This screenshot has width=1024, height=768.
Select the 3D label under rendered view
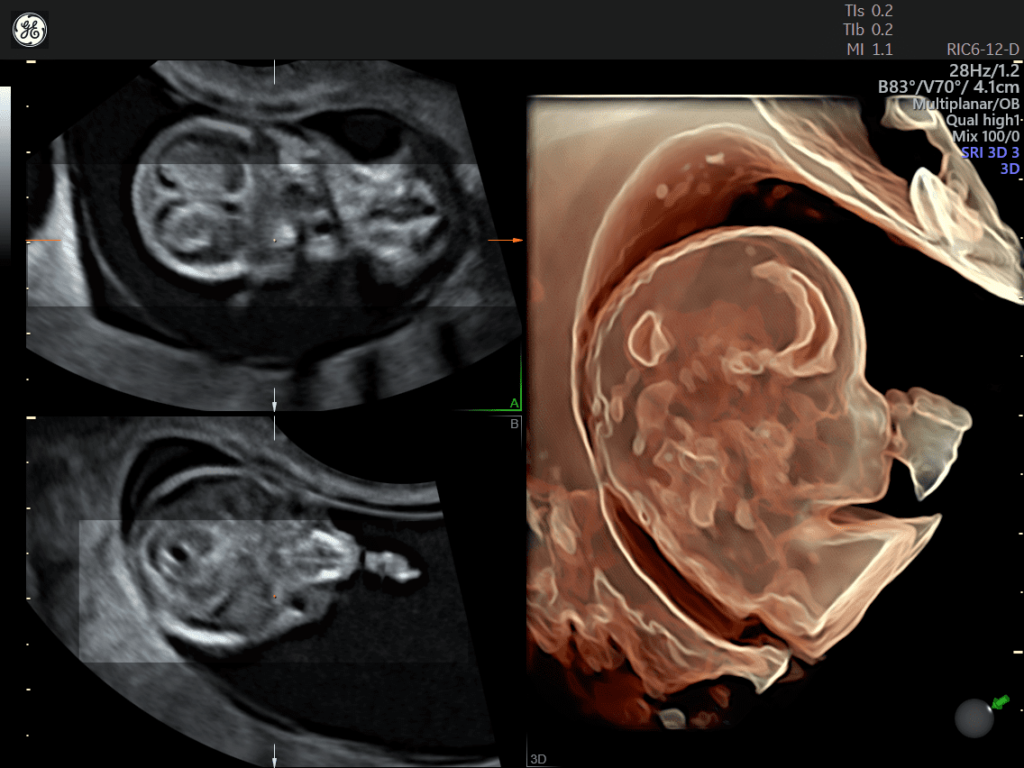537,759
